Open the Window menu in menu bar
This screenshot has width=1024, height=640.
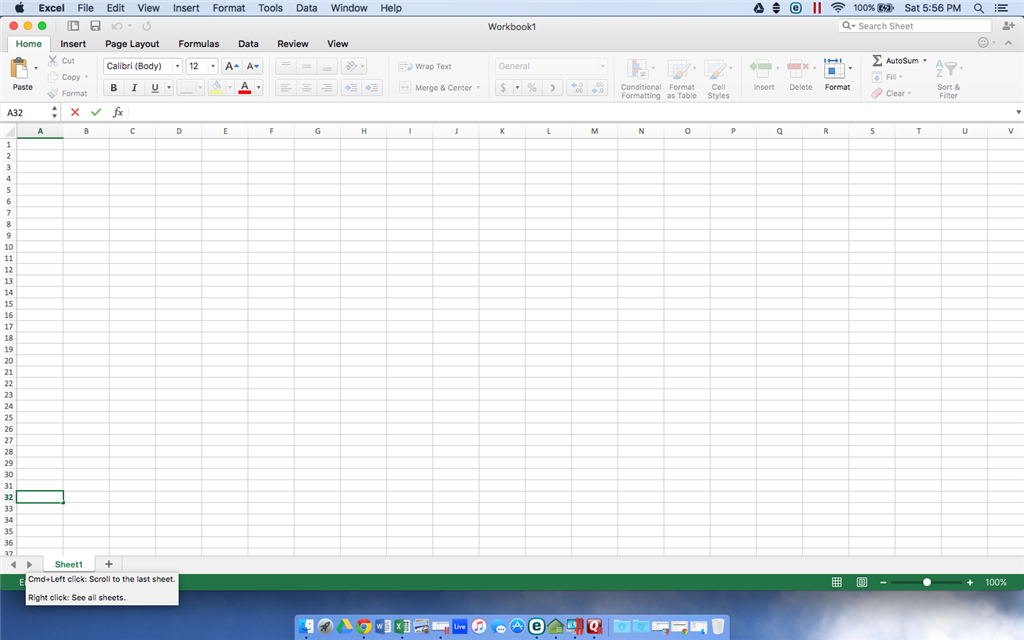(349, 8)
